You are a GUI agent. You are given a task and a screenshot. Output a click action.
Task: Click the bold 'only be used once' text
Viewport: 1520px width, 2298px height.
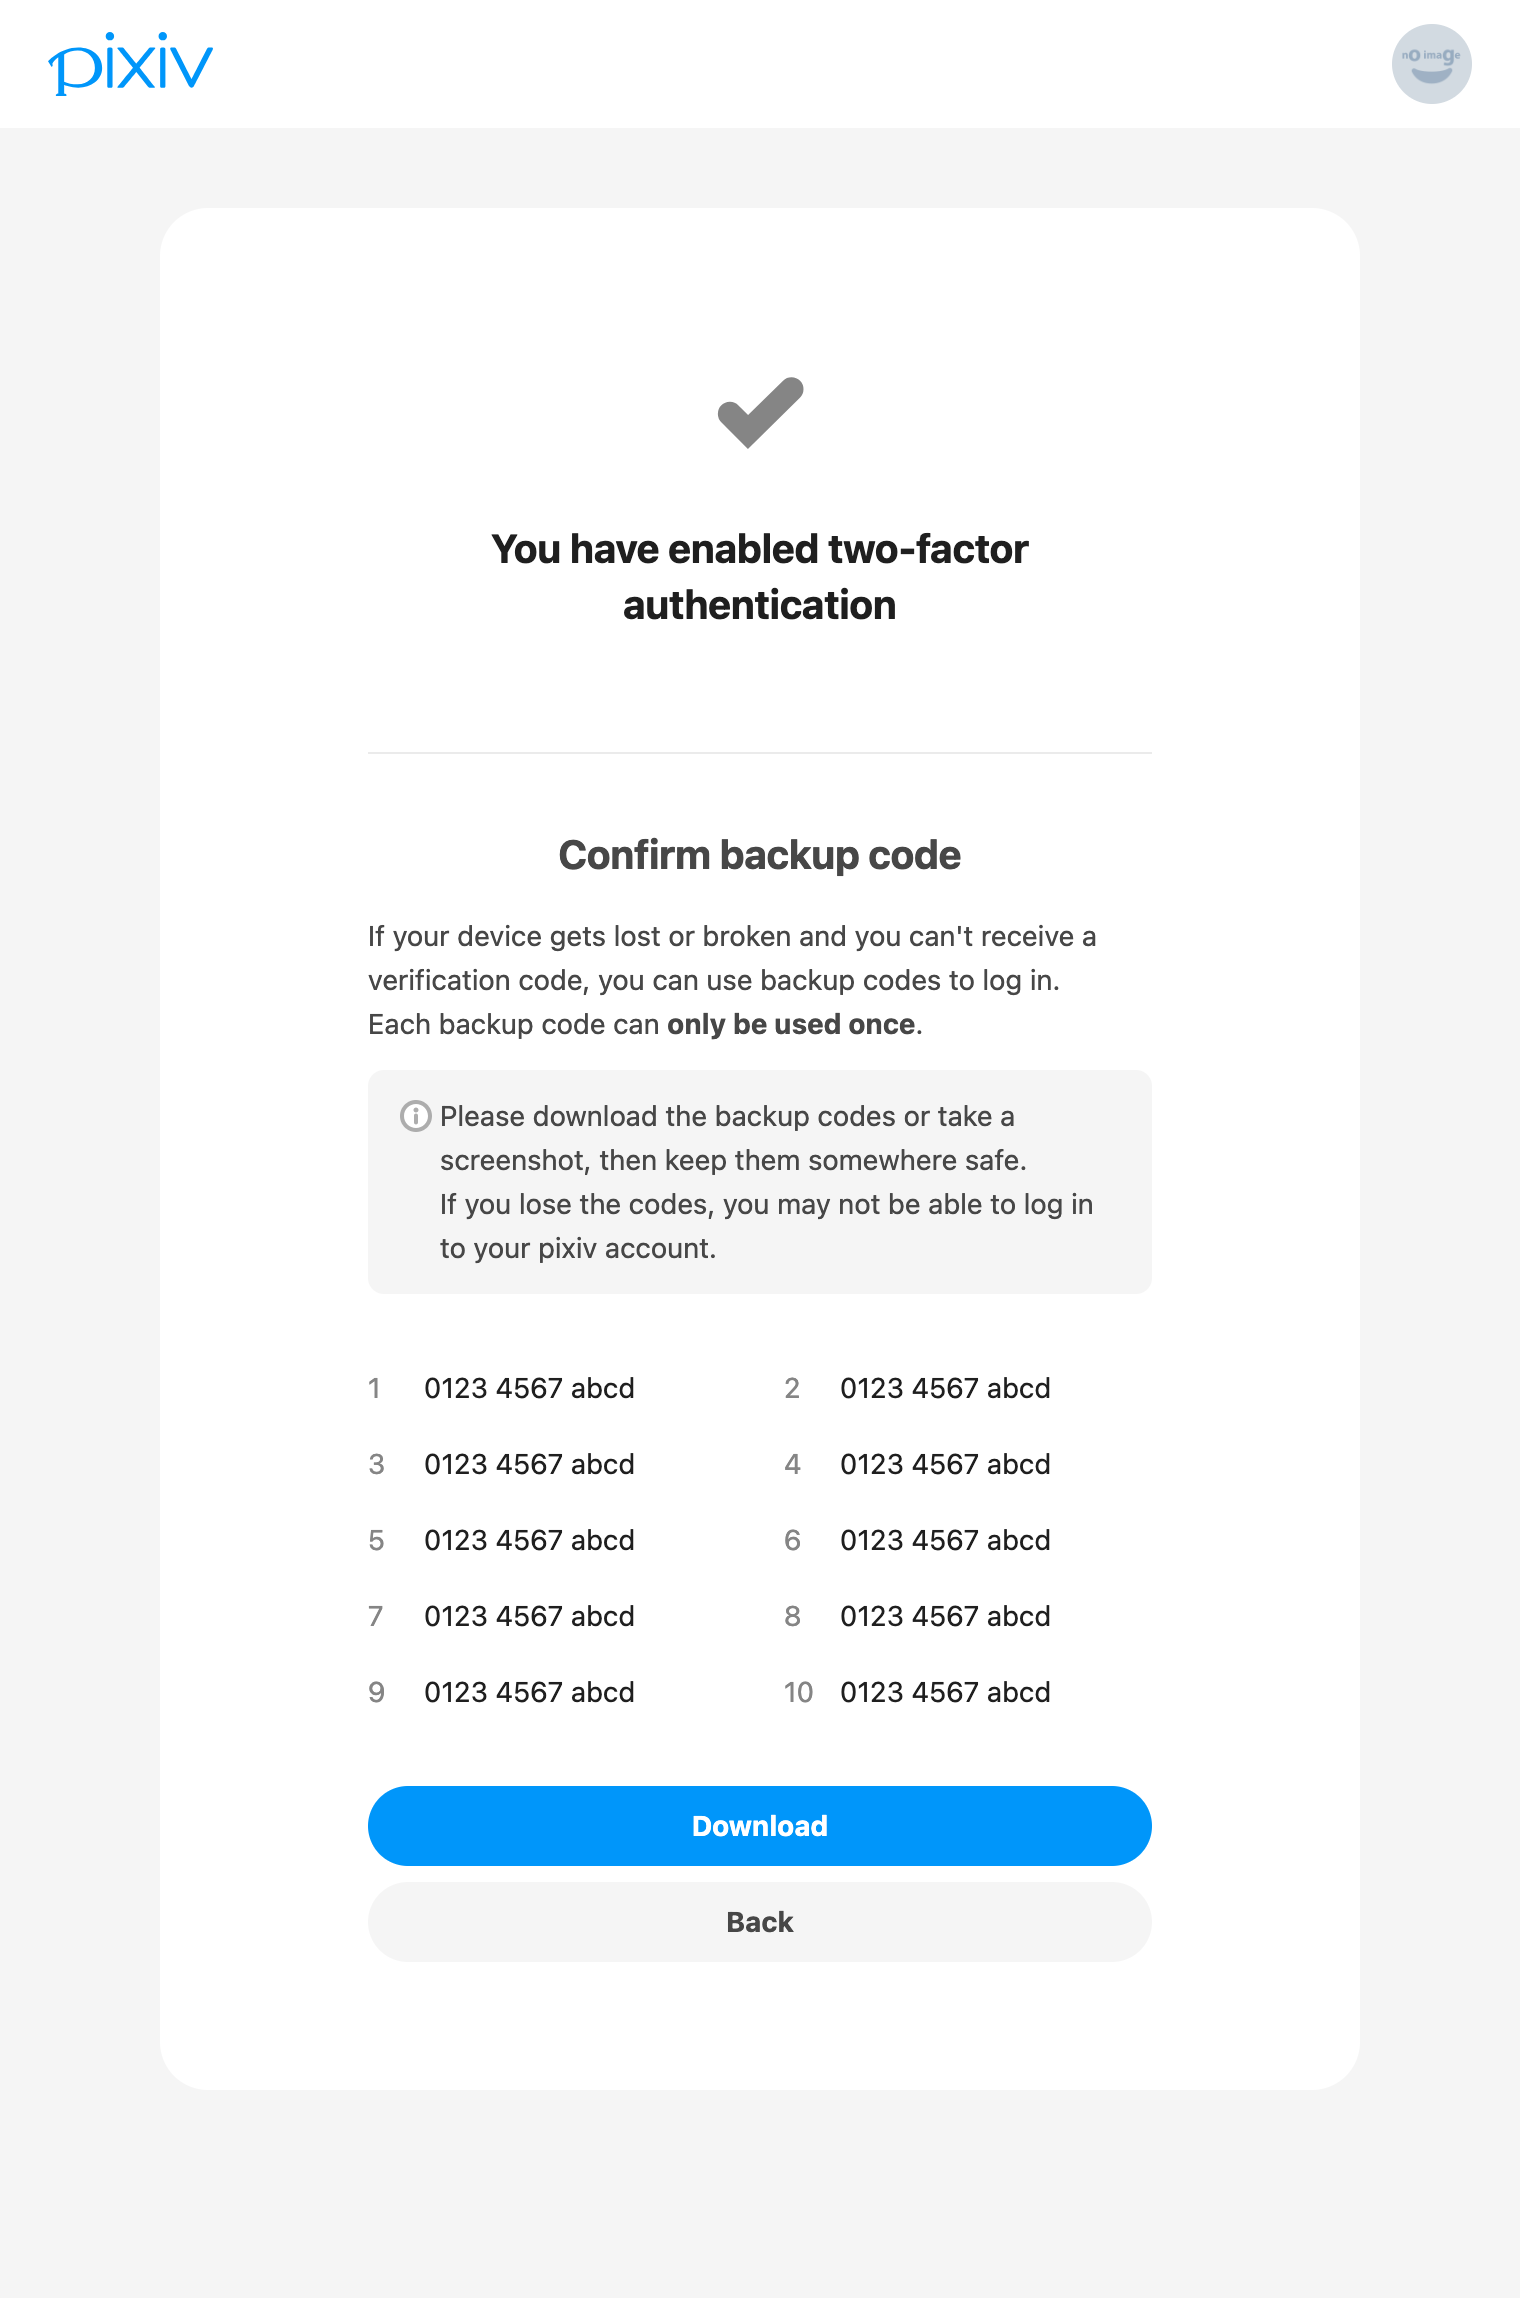[789, 1024]
